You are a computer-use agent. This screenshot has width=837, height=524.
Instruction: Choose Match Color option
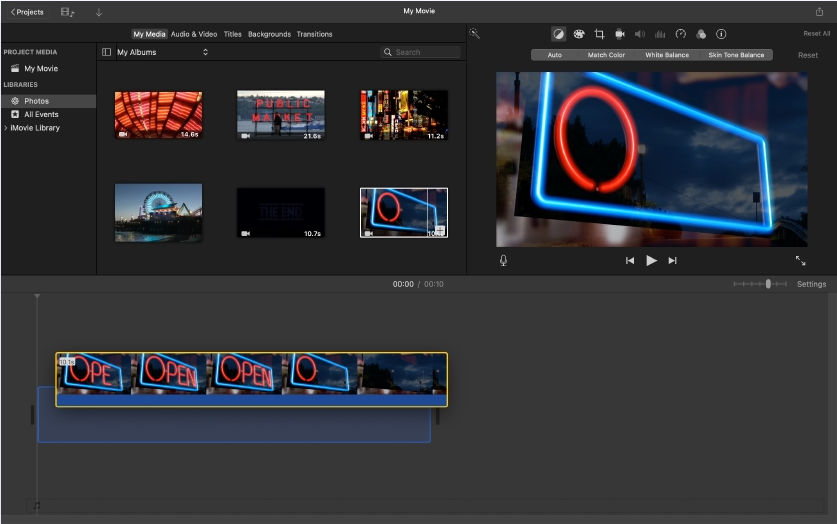pos(606,55)
